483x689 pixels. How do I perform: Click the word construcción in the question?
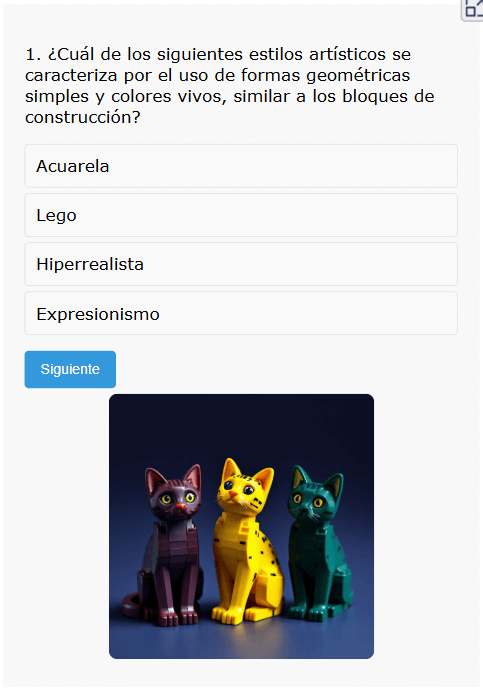pyautogui.click(x=78, y=117)
